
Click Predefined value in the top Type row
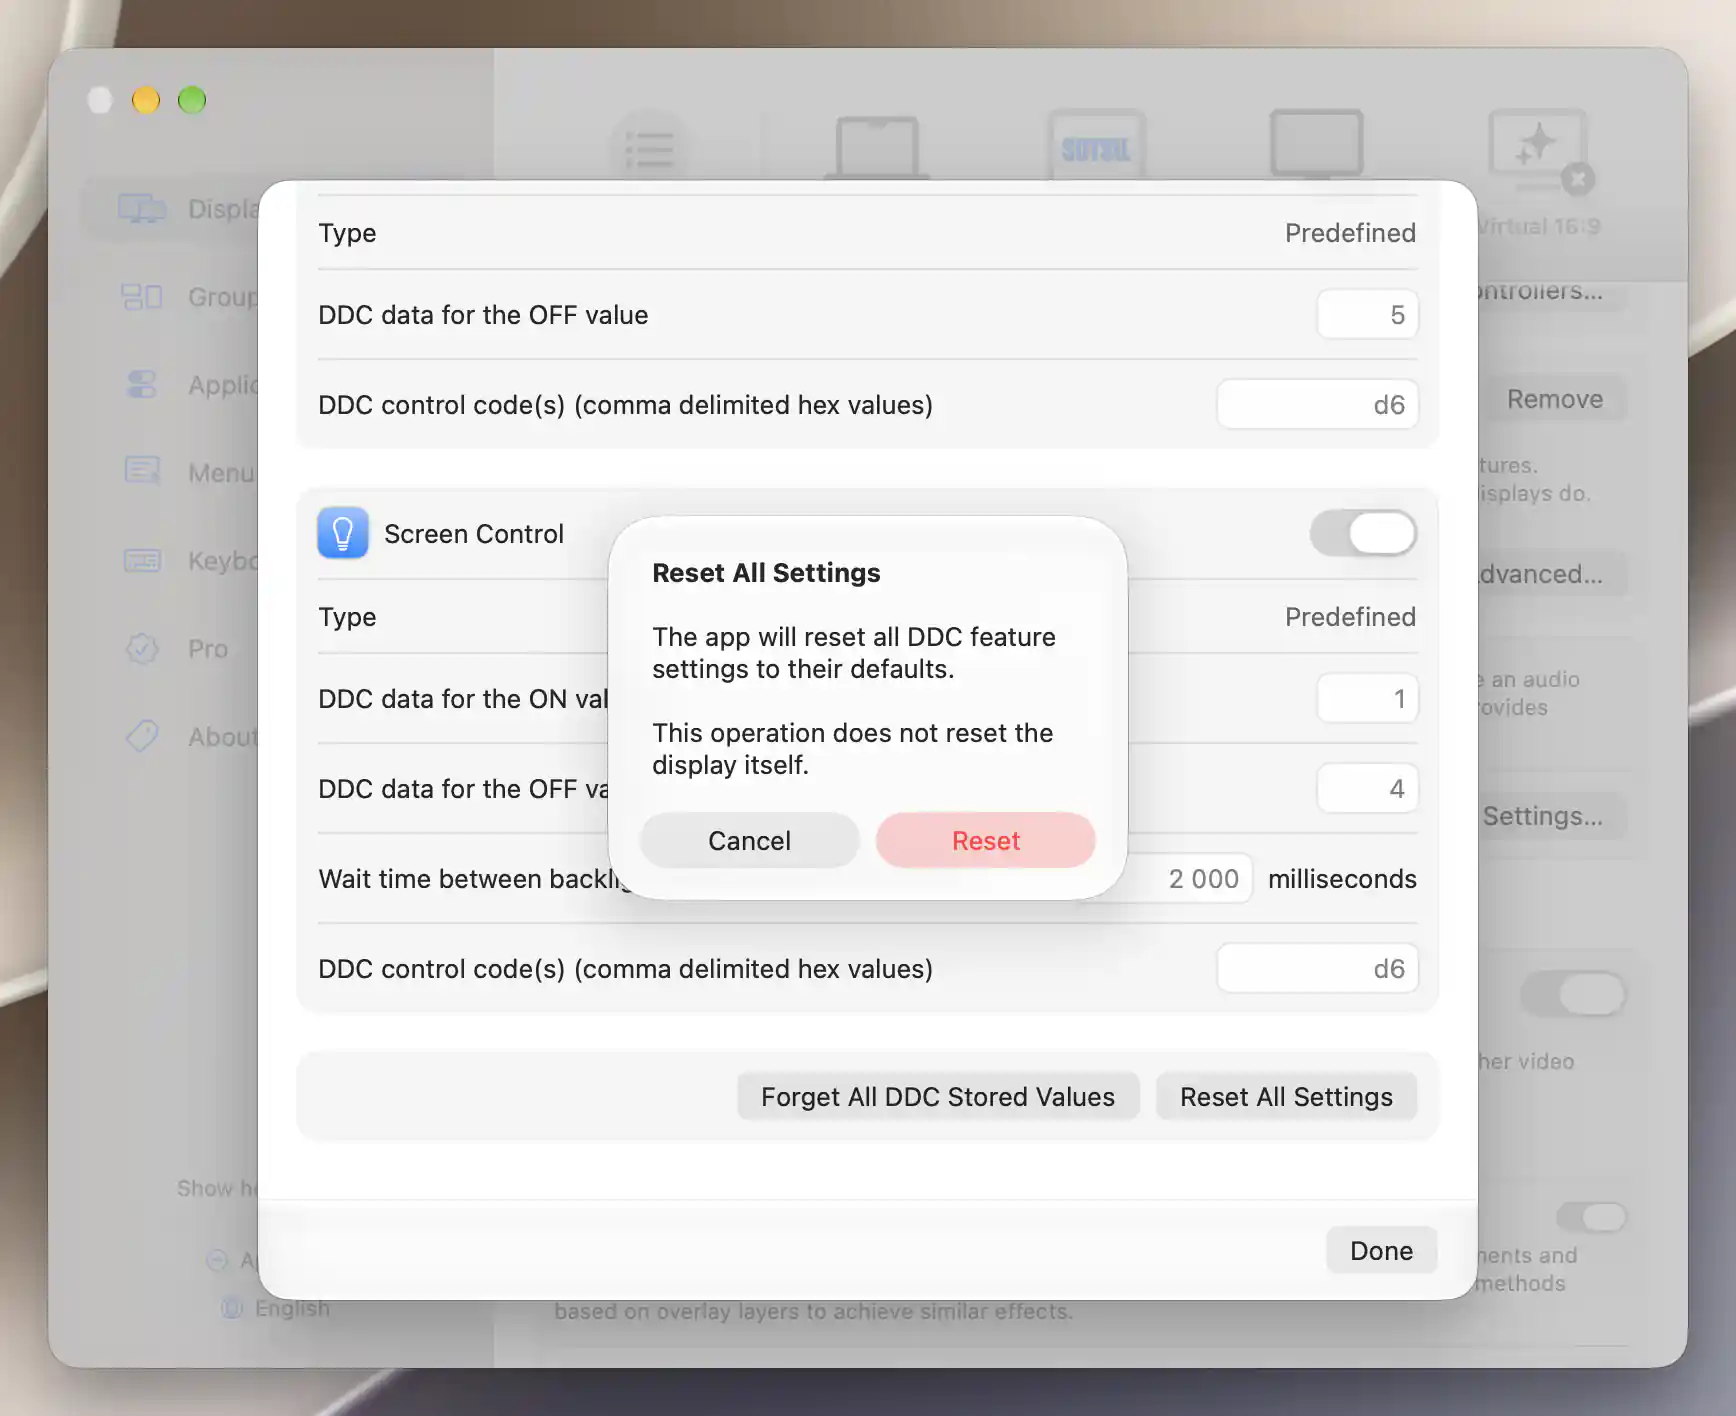1350,232
